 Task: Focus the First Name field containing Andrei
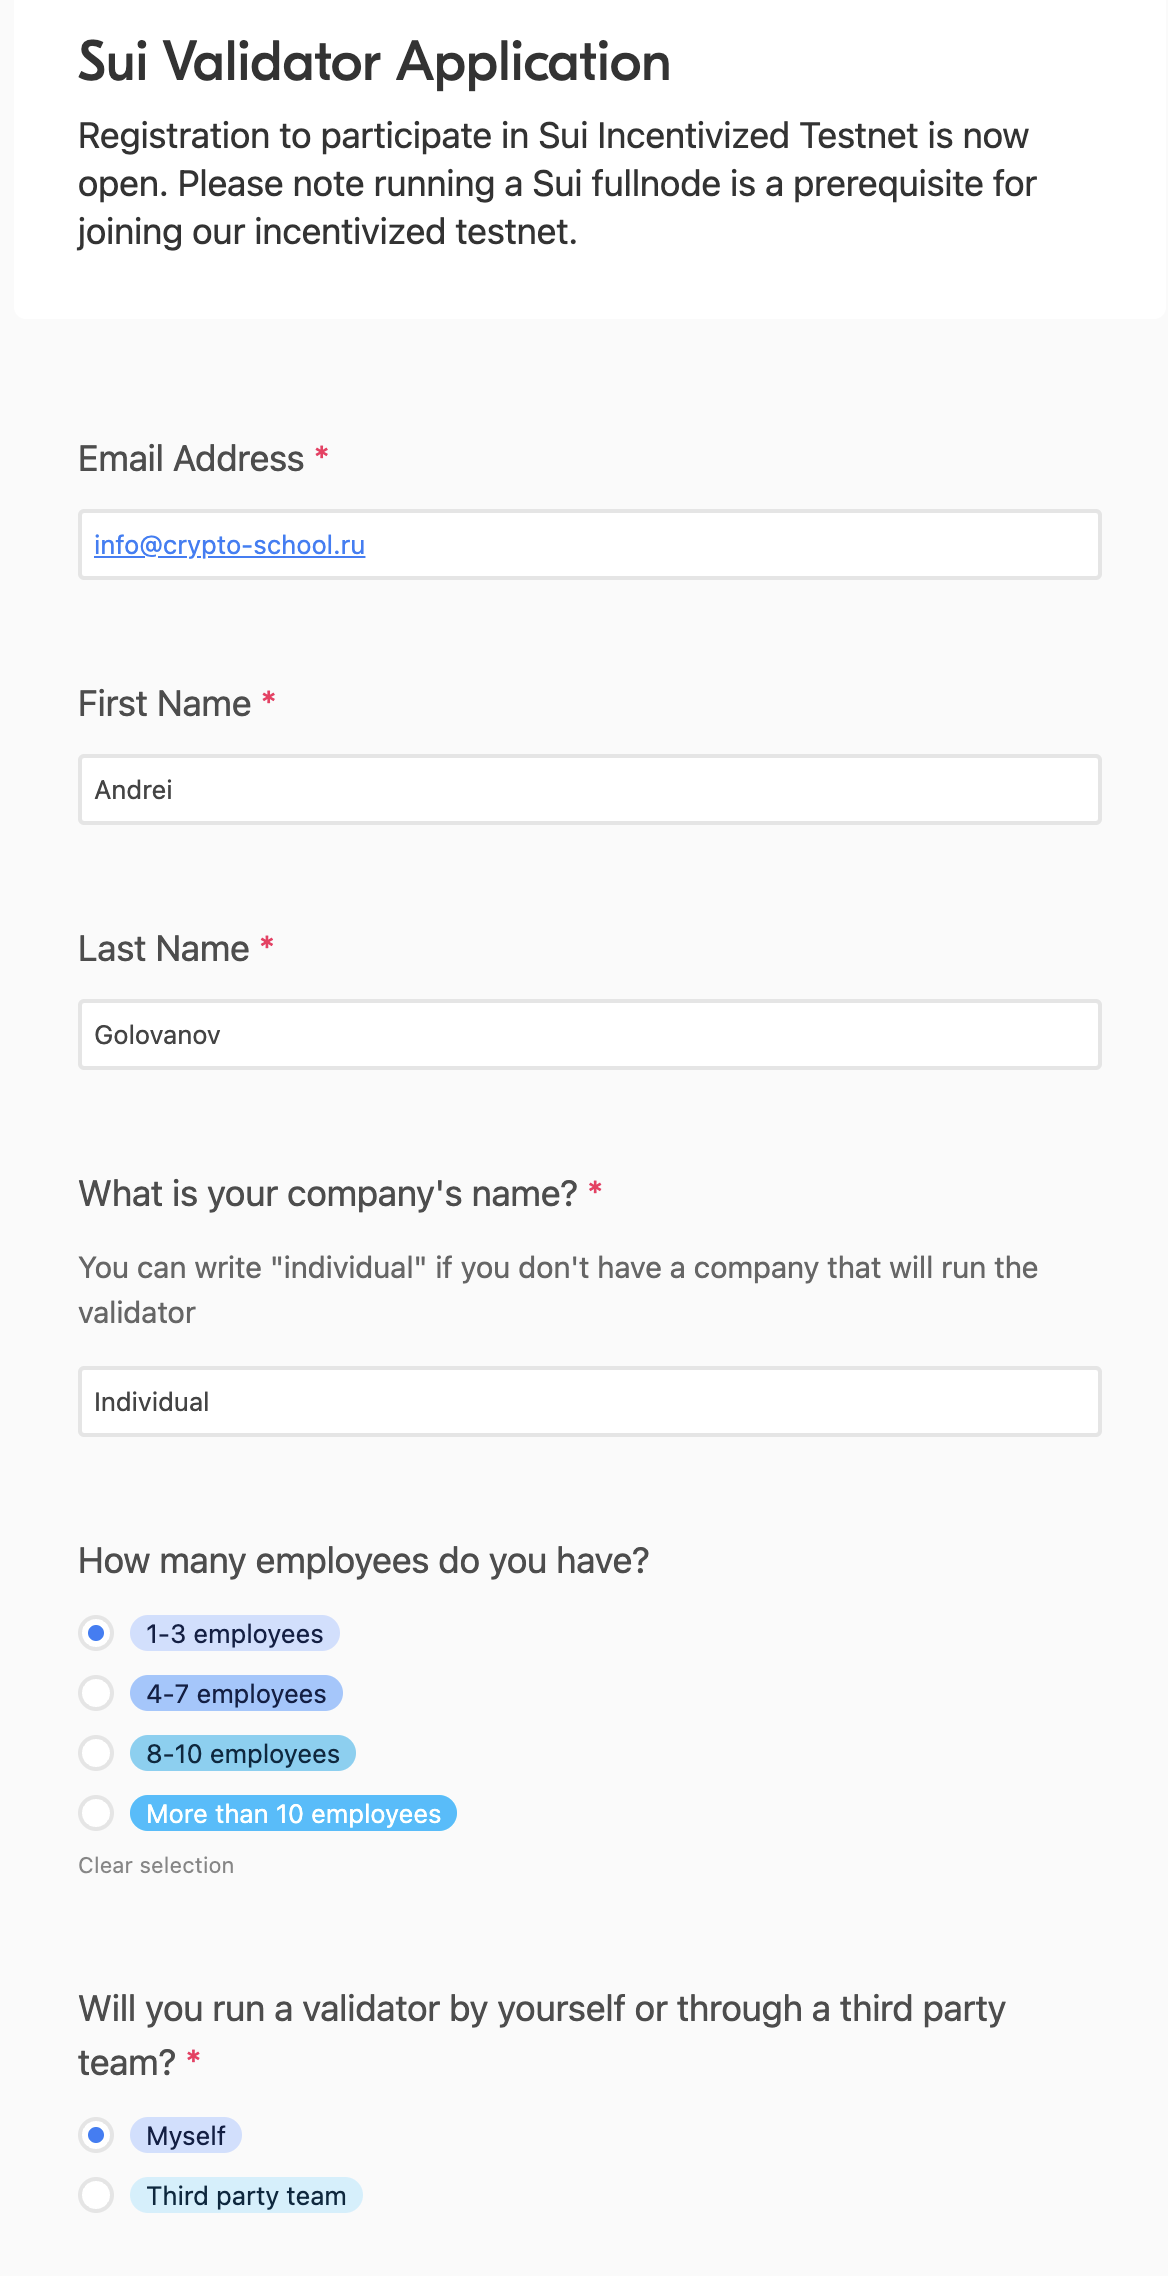[590, 790]
